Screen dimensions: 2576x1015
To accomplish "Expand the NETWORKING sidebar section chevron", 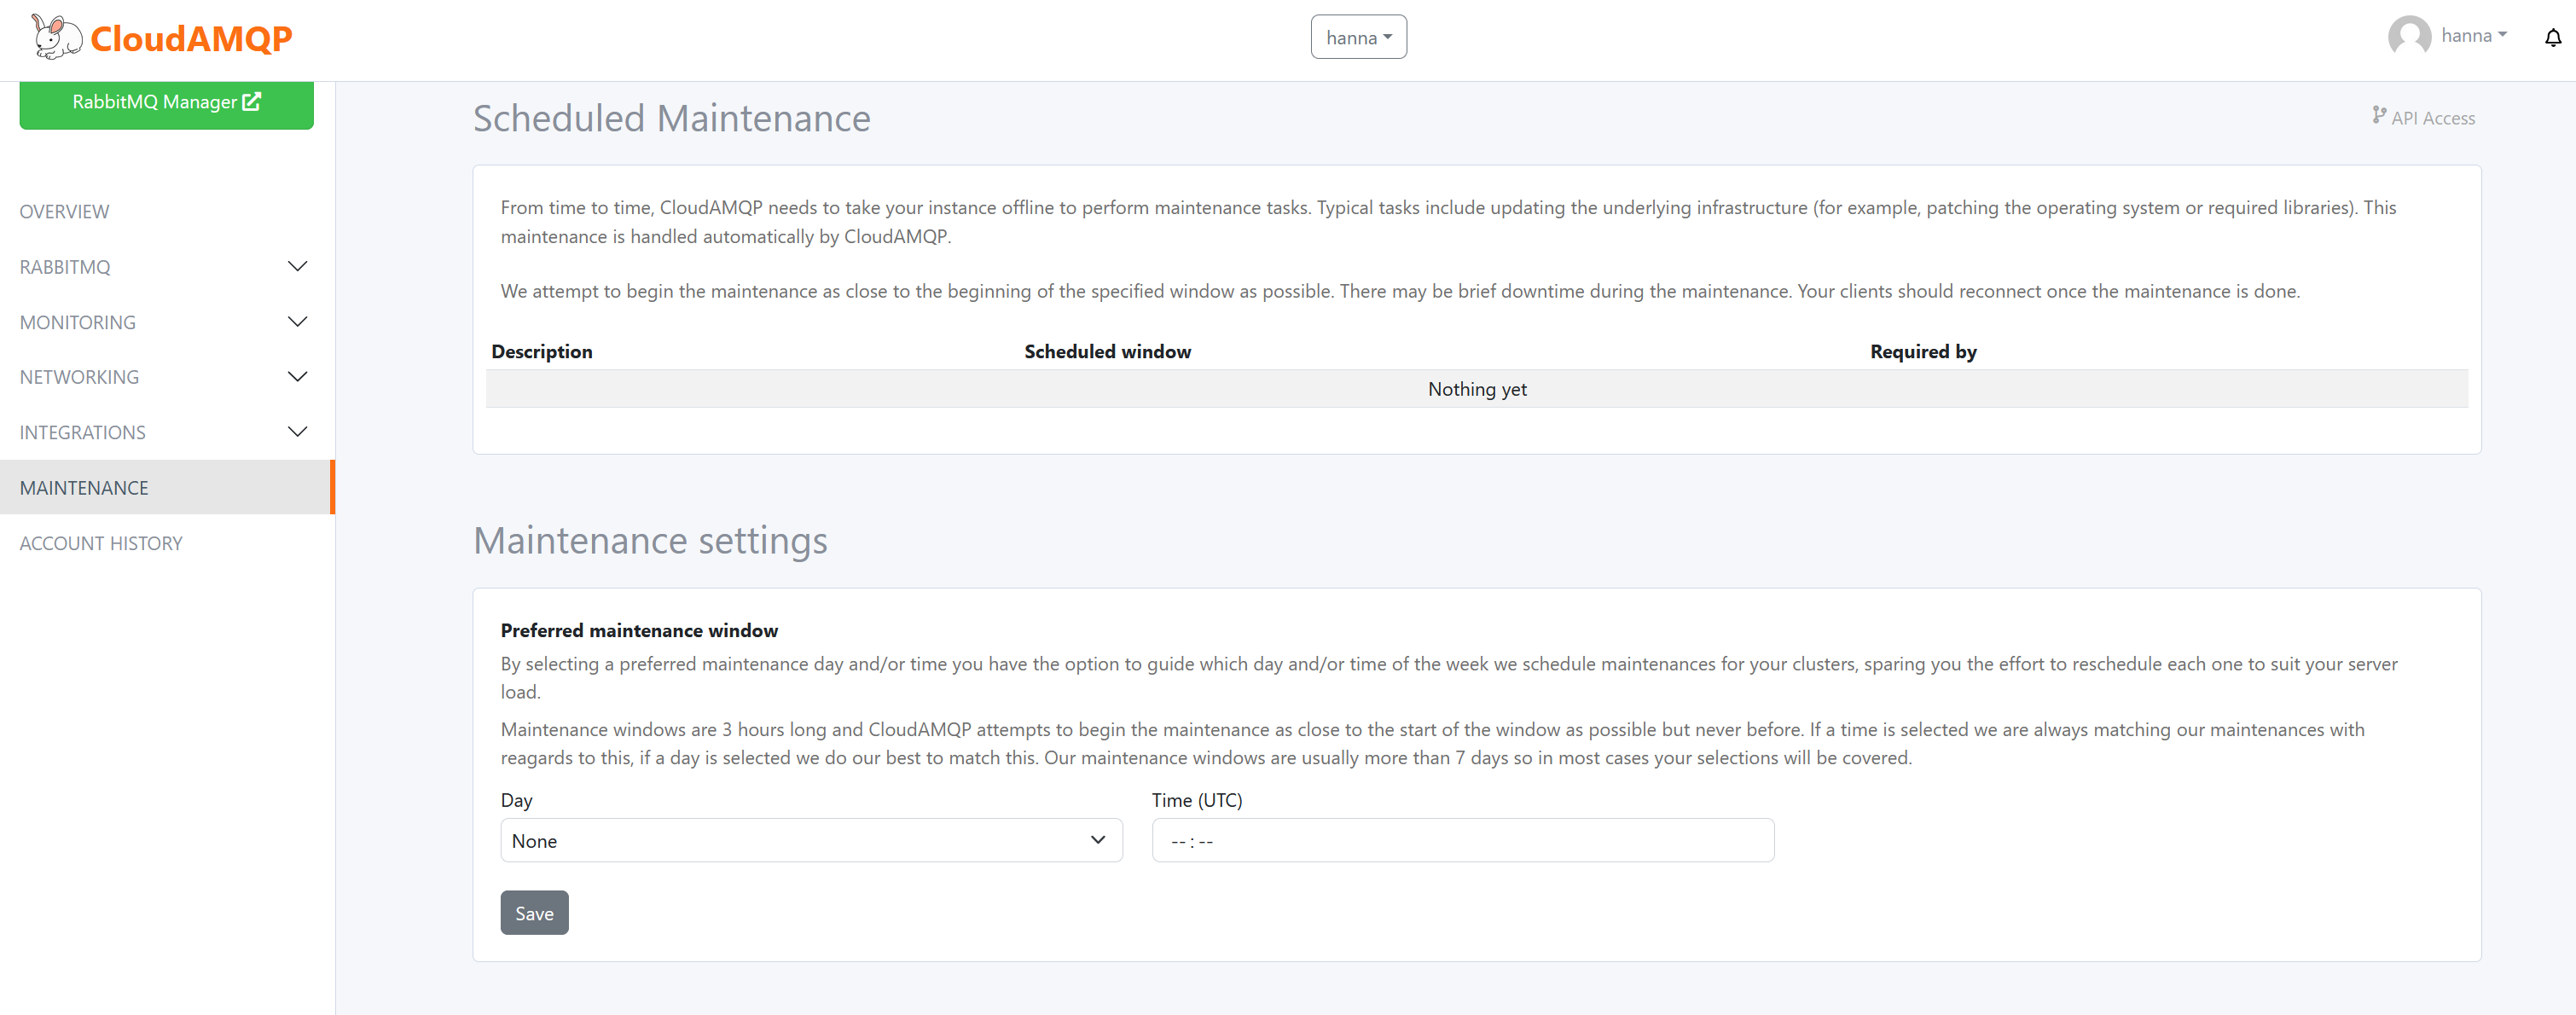I will (x=297, y=377).
